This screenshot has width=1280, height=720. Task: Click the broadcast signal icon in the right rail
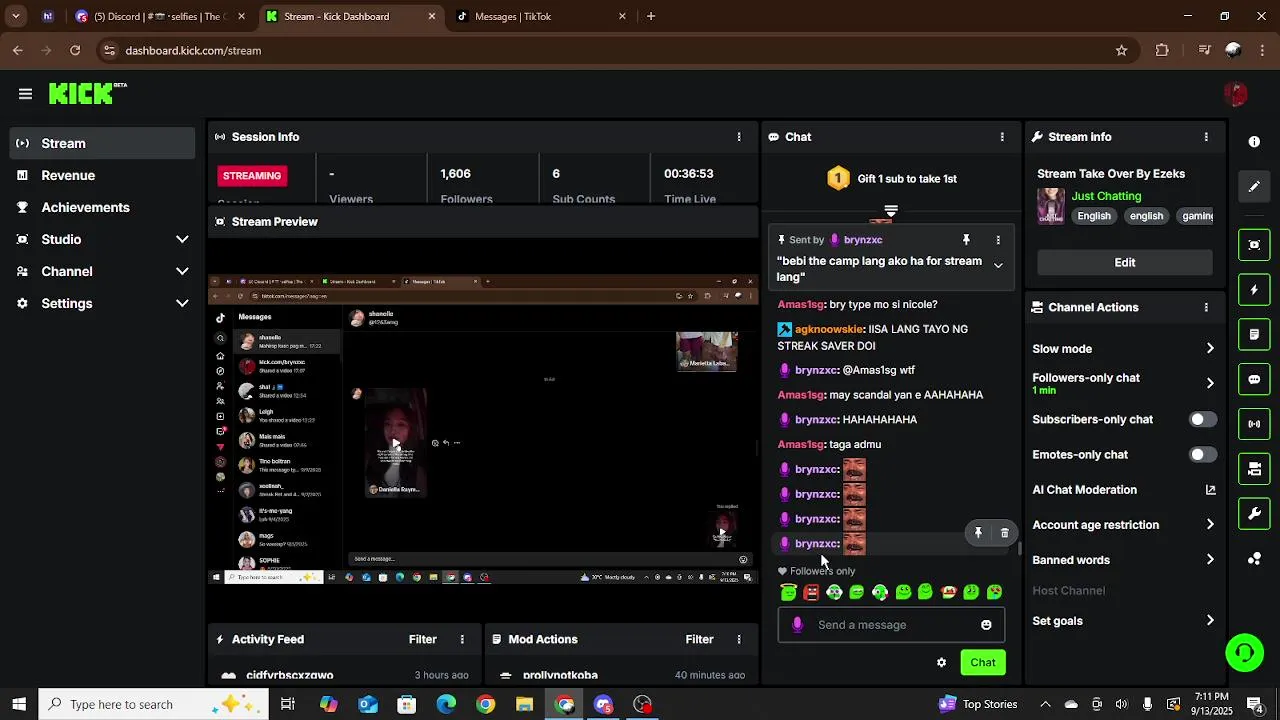pos(1254,424)
